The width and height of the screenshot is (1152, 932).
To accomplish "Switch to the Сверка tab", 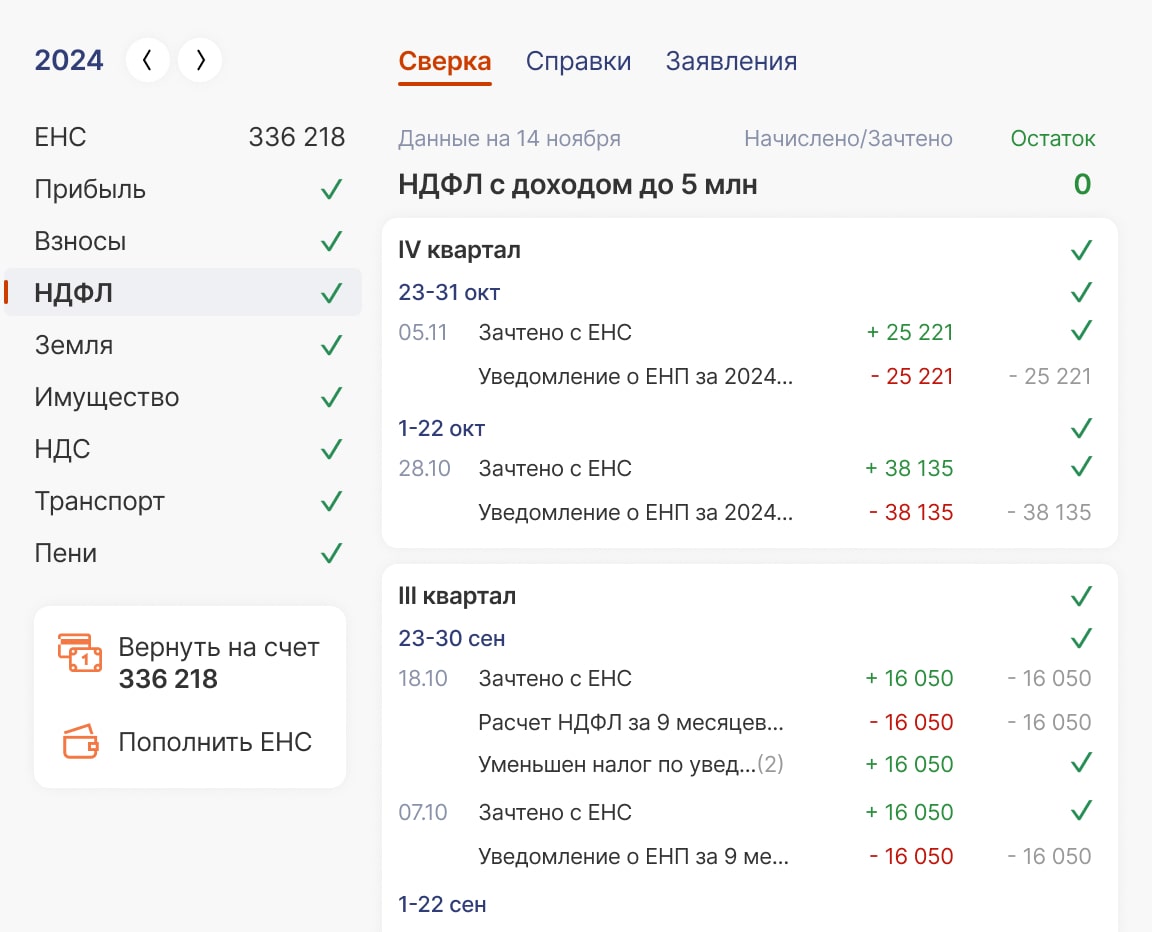I will point(444,61).
